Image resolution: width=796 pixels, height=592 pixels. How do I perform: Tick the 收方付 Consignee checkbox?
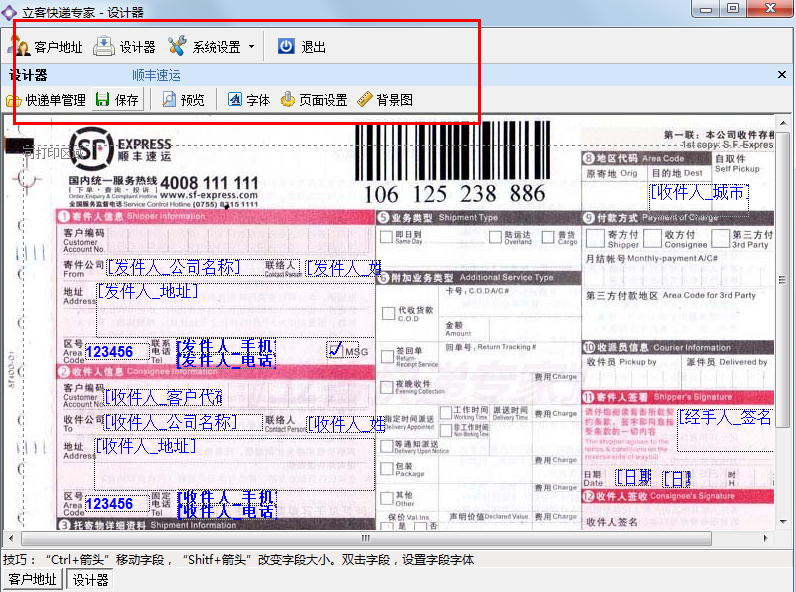[652, 238]
